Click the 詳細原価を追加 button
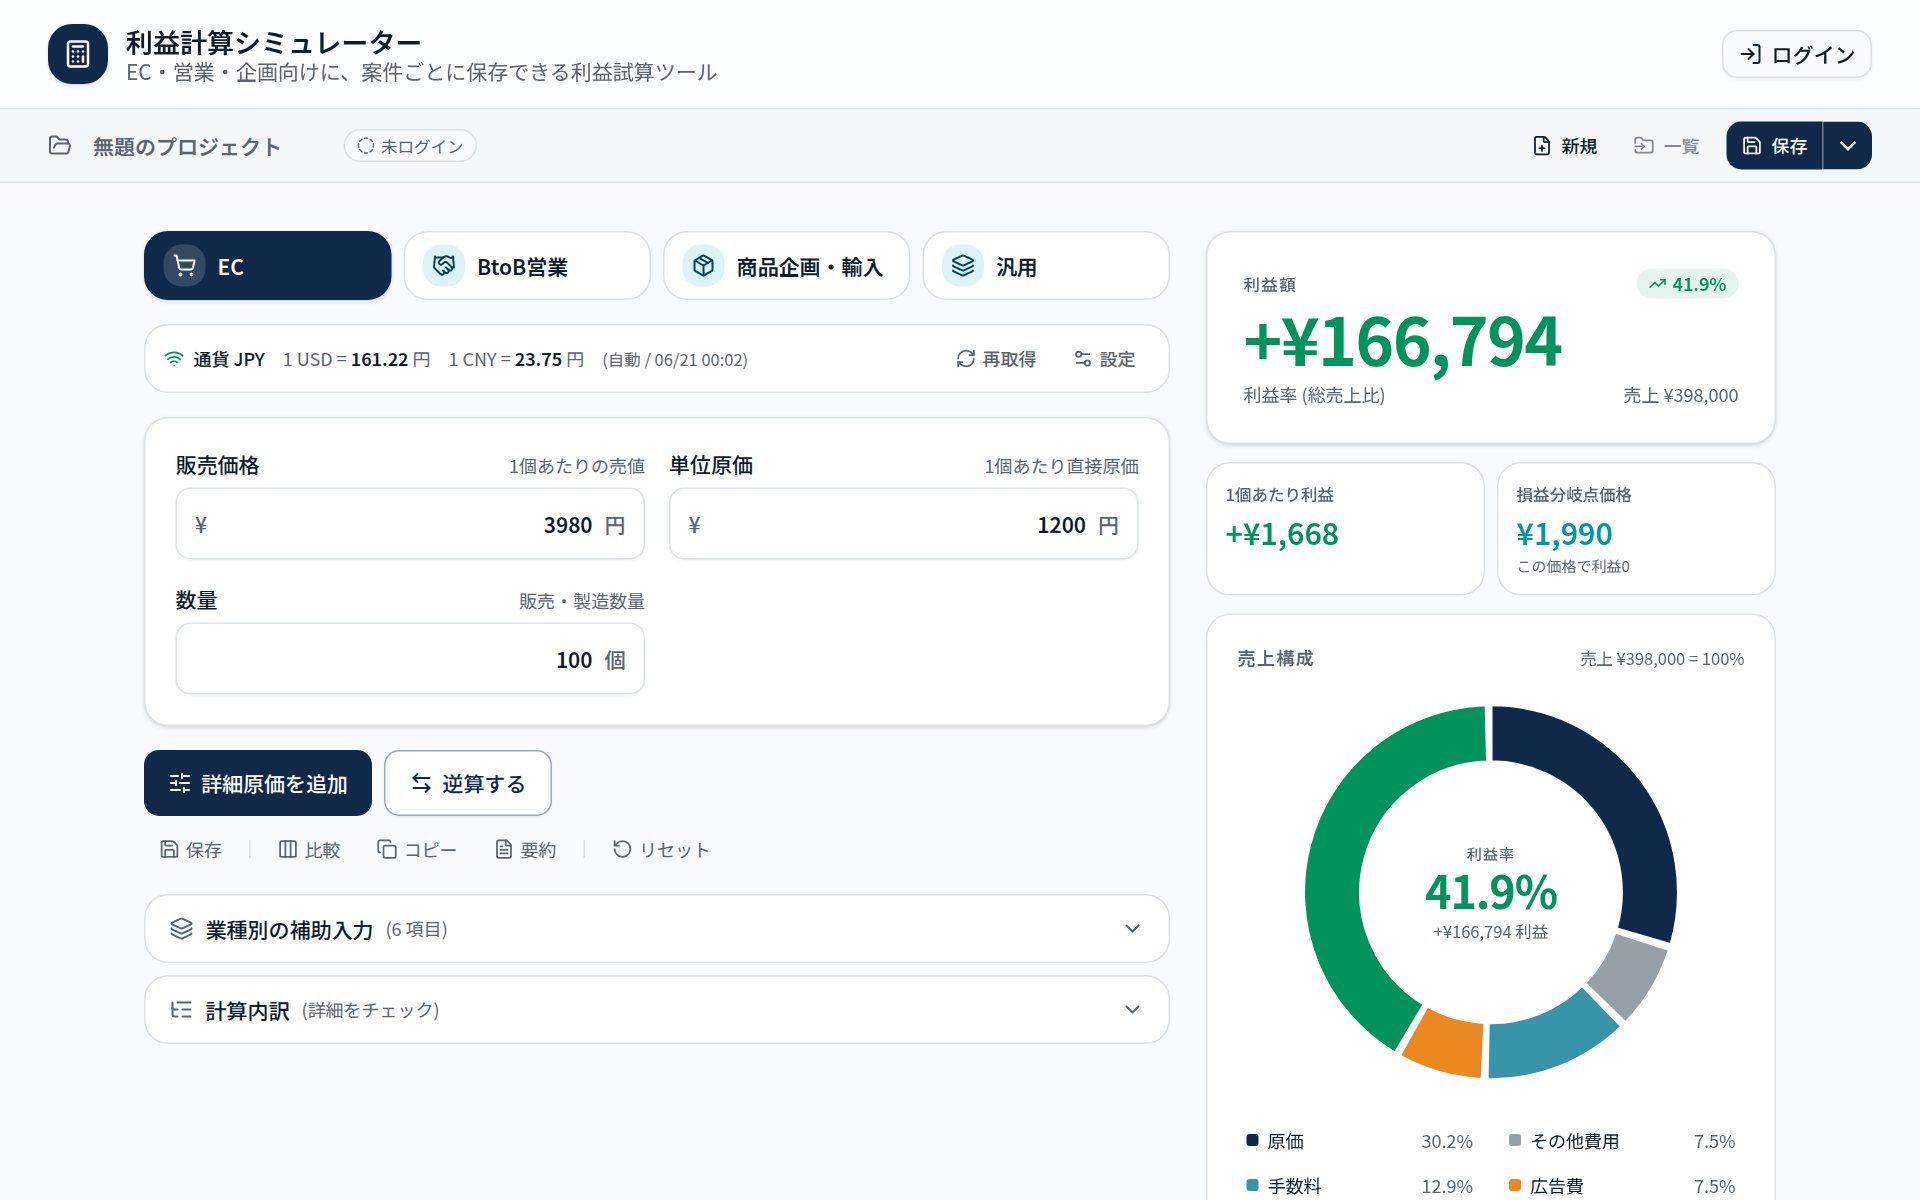The image size is (1920, 1200). coord(258,783)
